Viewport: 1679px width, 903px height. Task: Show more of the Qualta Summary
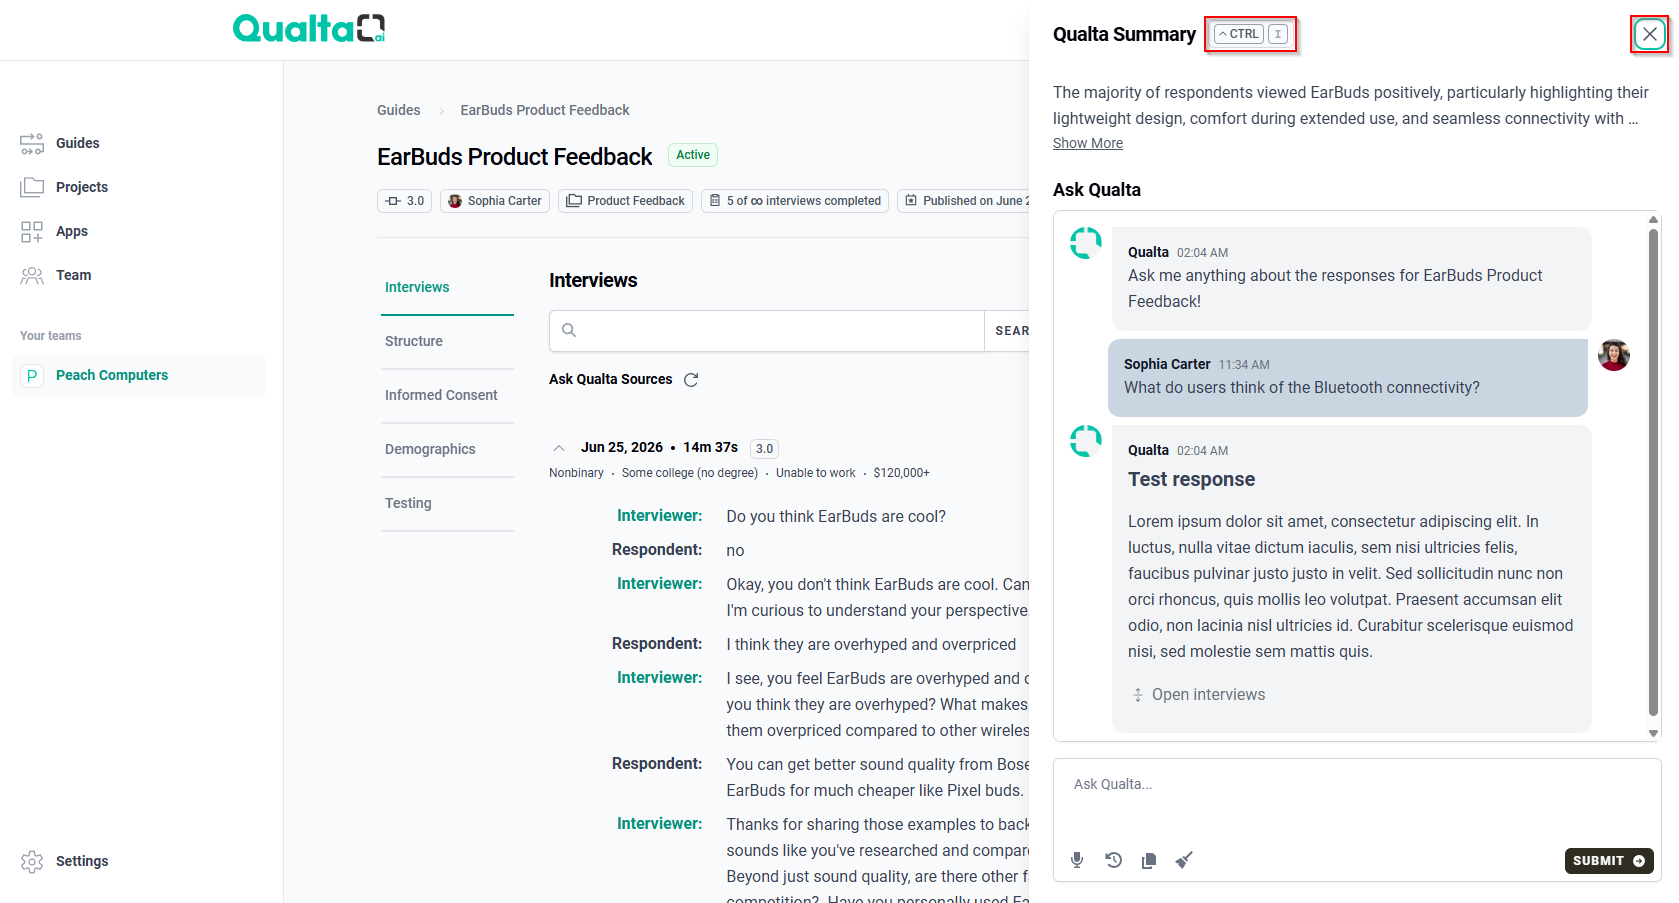point(1088,143)
